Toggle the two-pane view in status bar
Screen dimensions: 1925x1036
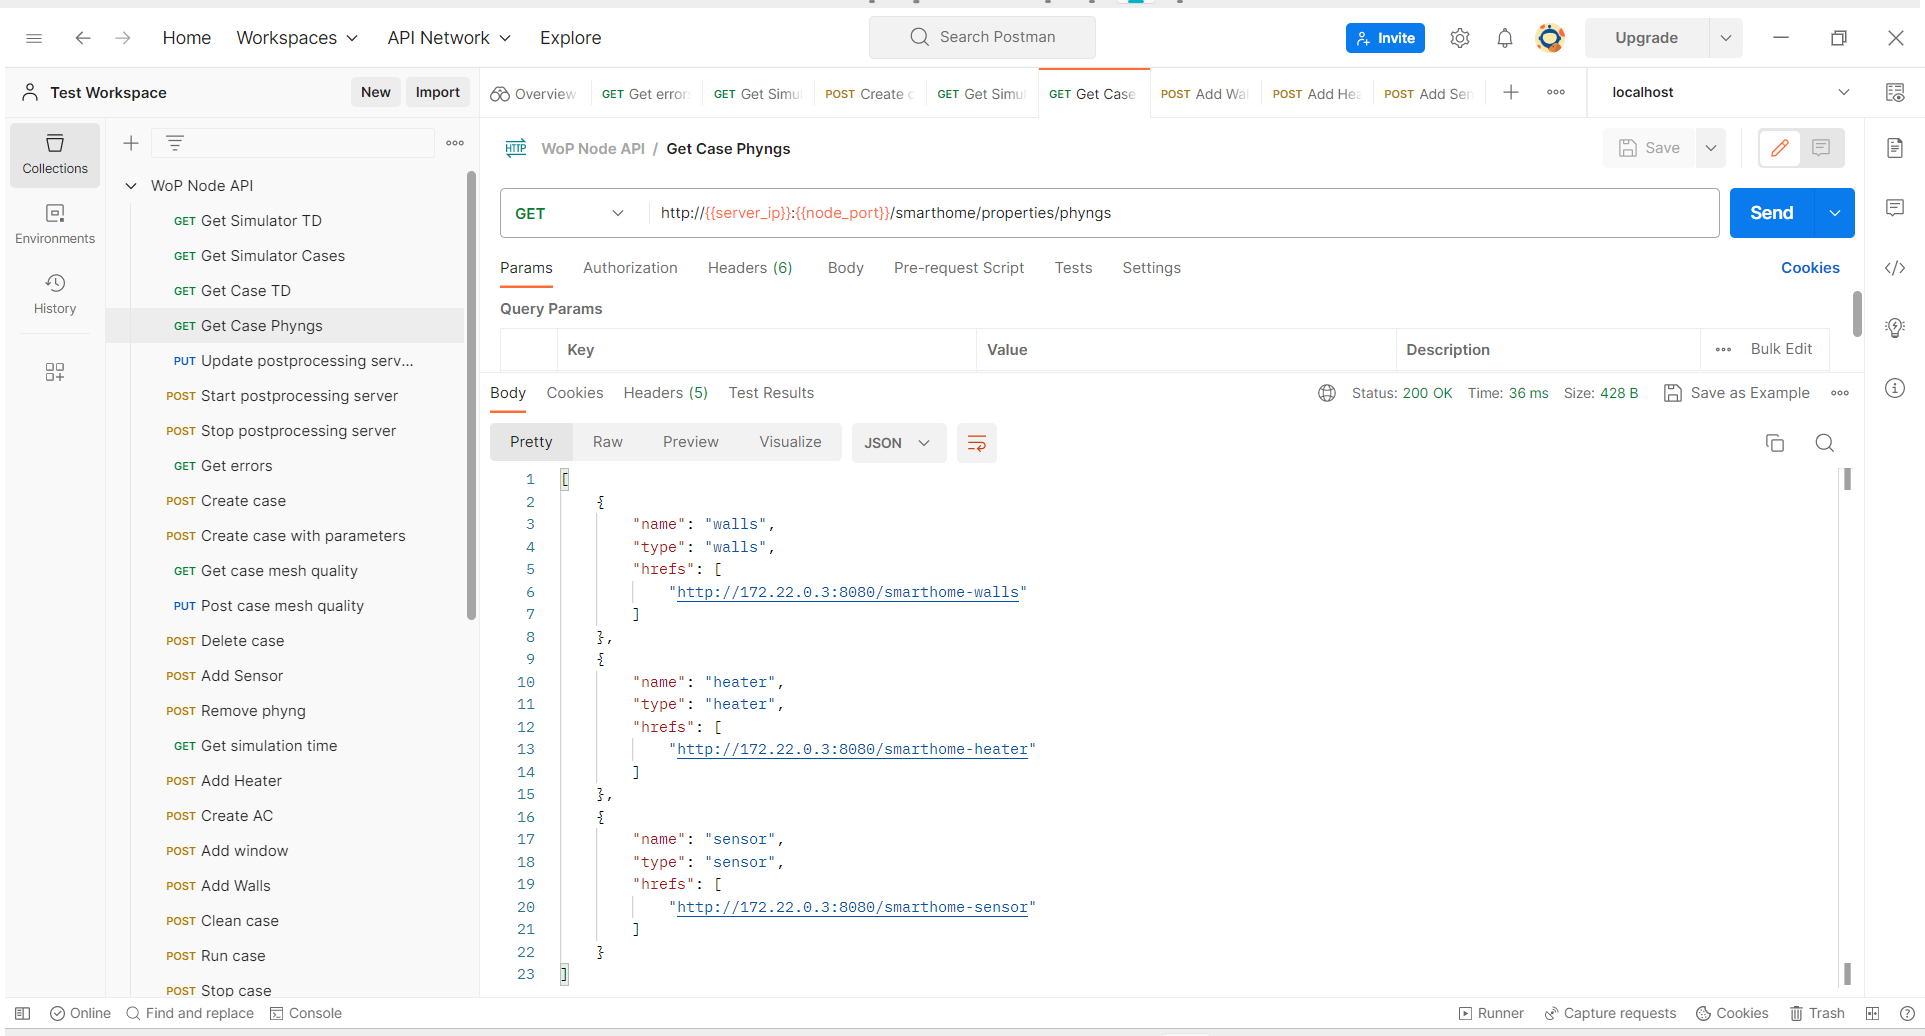pos(1873,1013)
